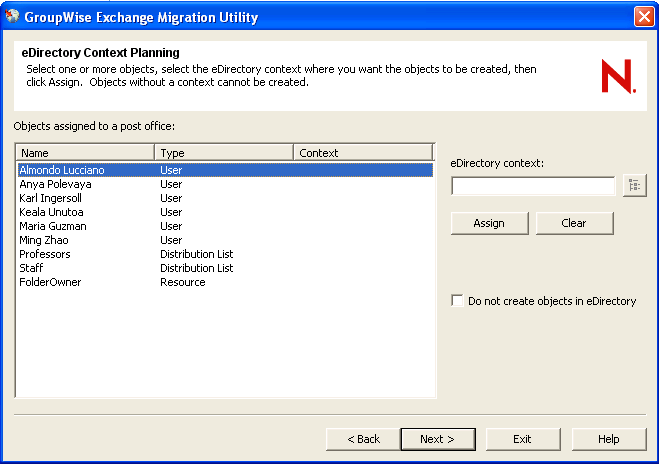Sort by the Type column header
The height and width of the screenshot is (464, 659).
pos(224,153)
